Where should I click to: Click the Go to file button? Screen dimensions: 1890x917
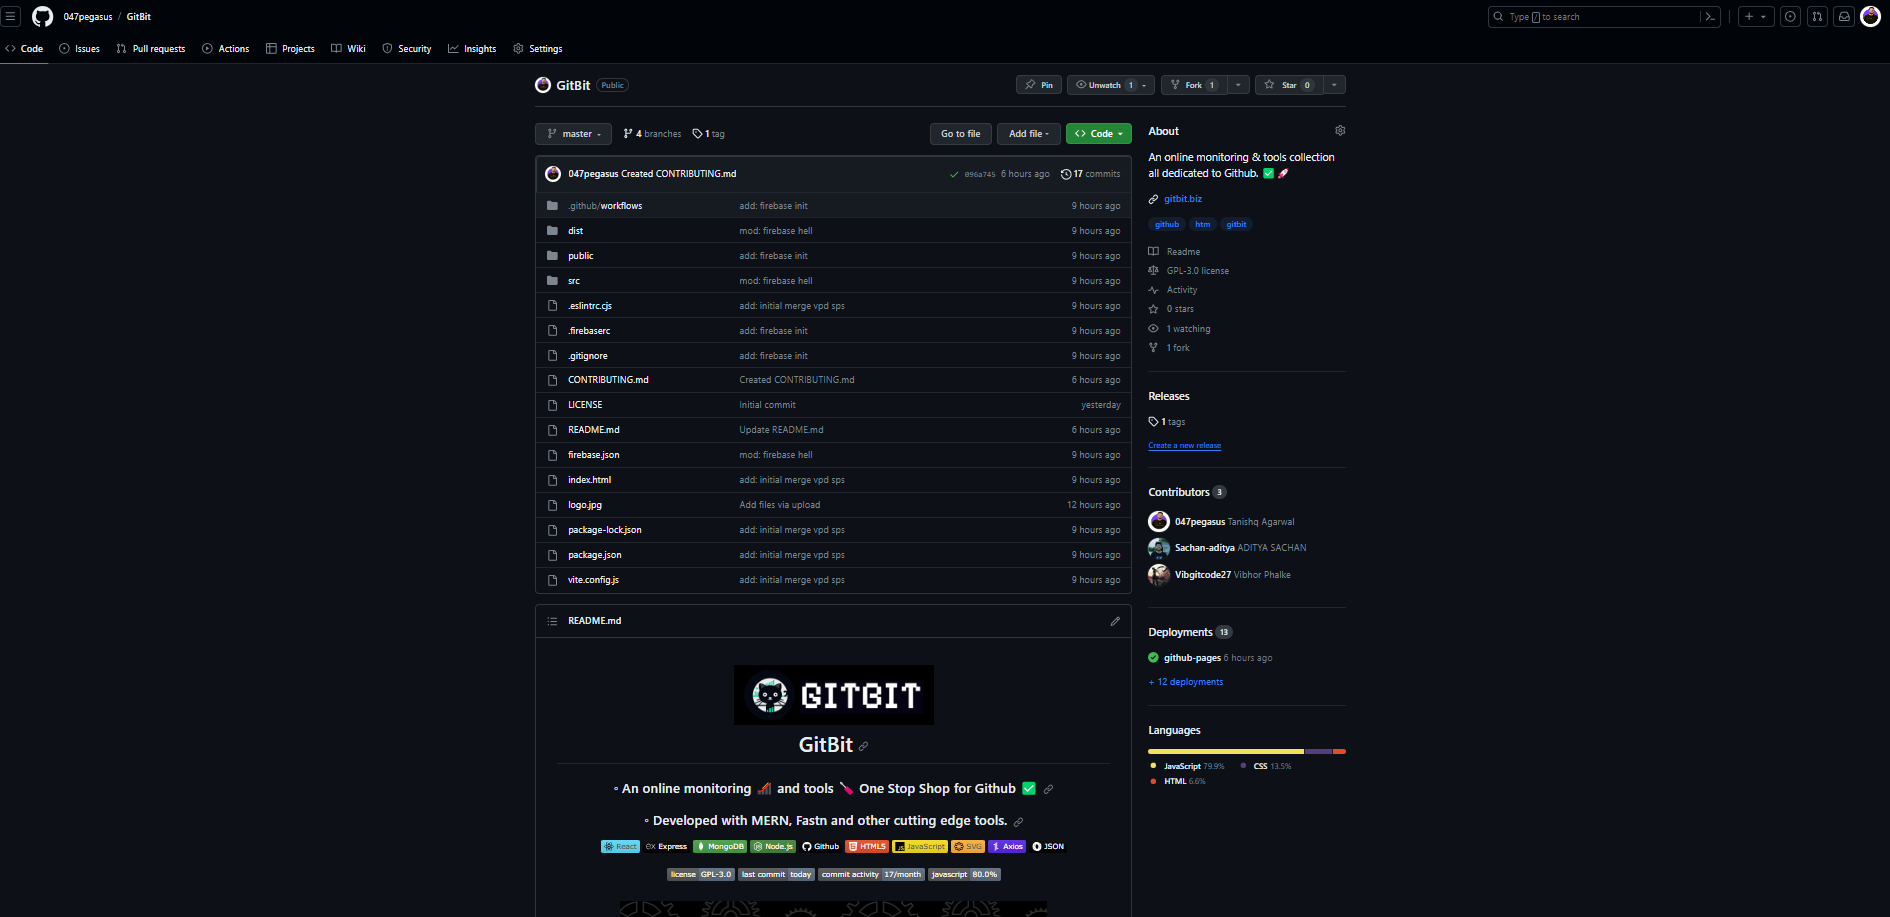tap(960, 134)
